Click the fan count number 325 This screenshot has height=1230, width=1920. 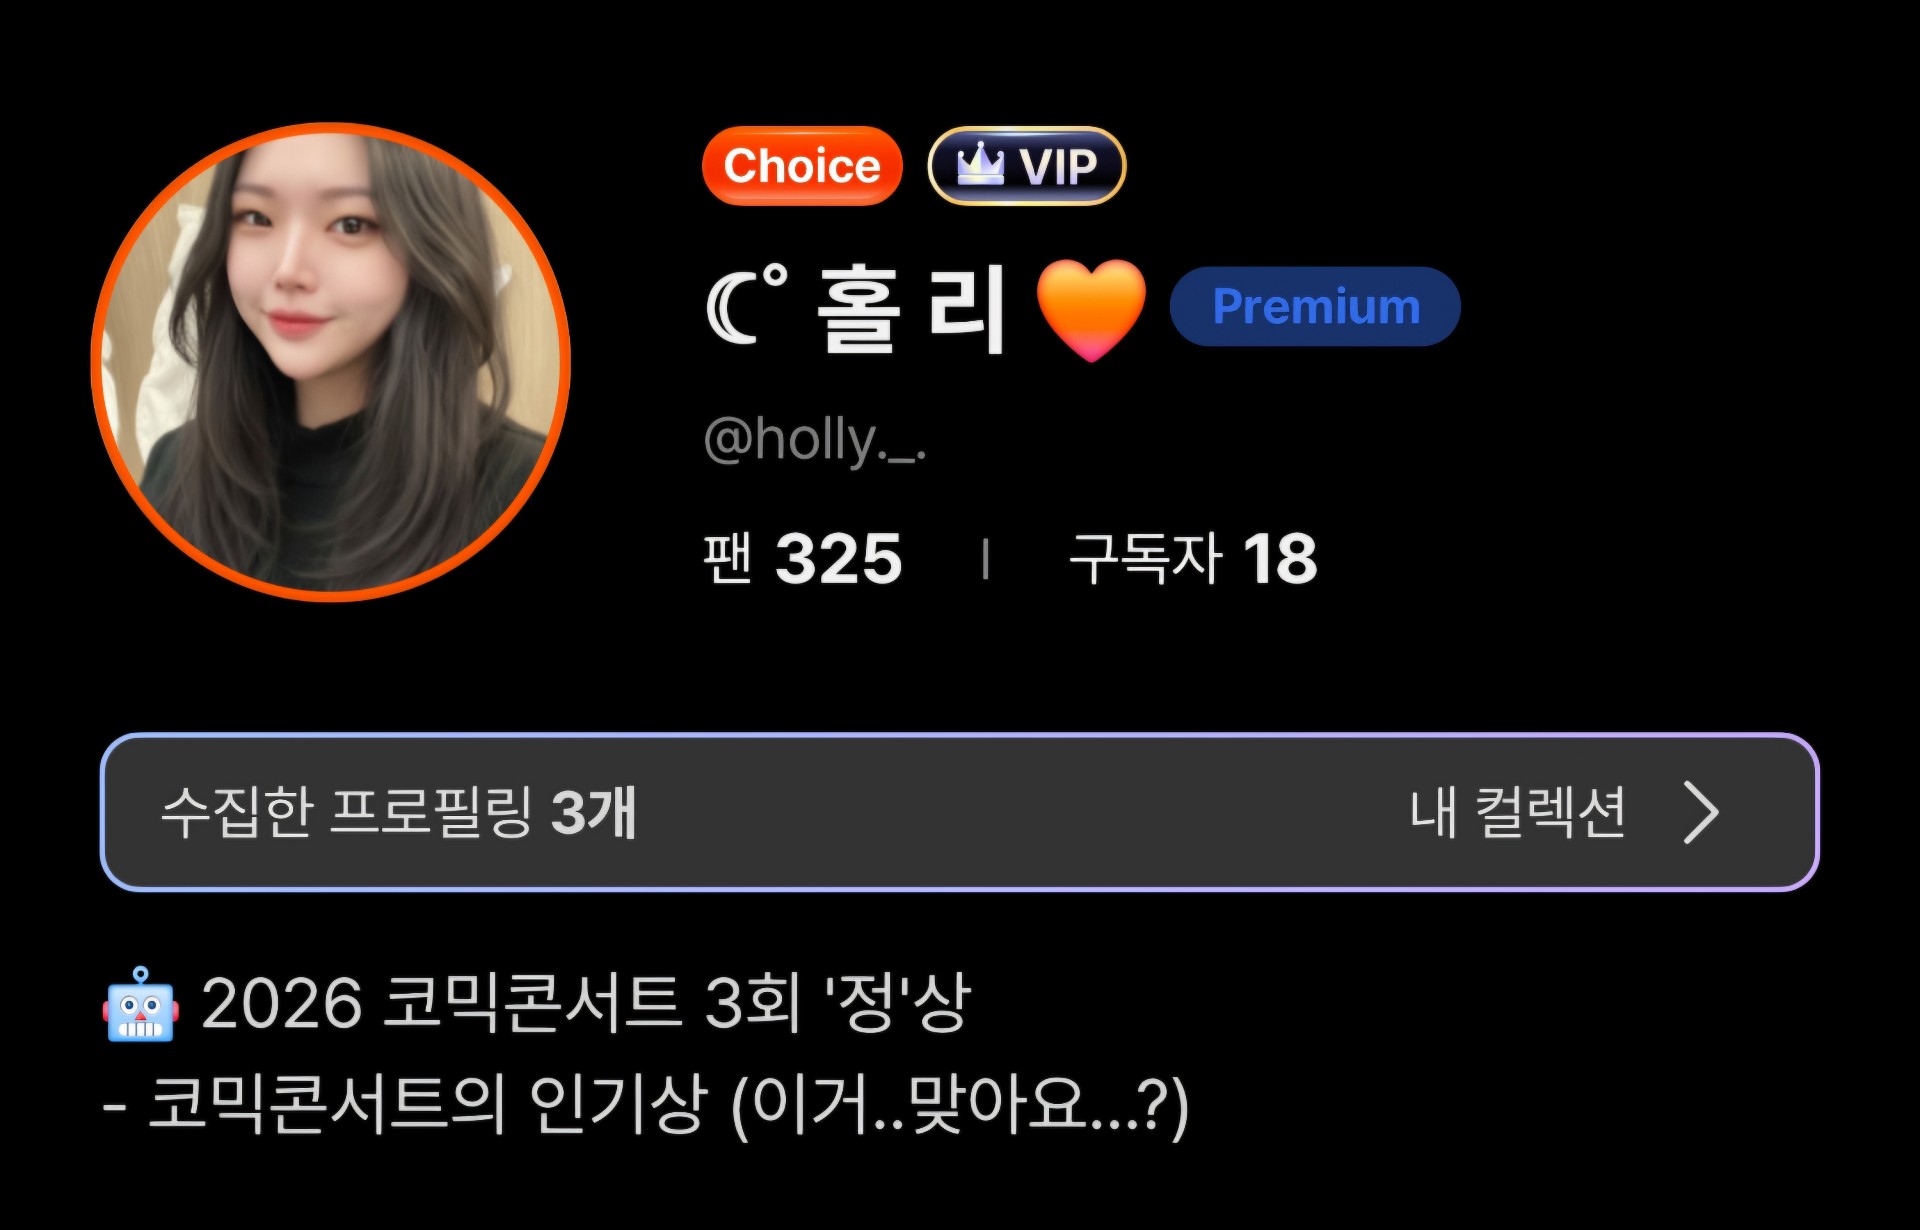click(838, 558)
